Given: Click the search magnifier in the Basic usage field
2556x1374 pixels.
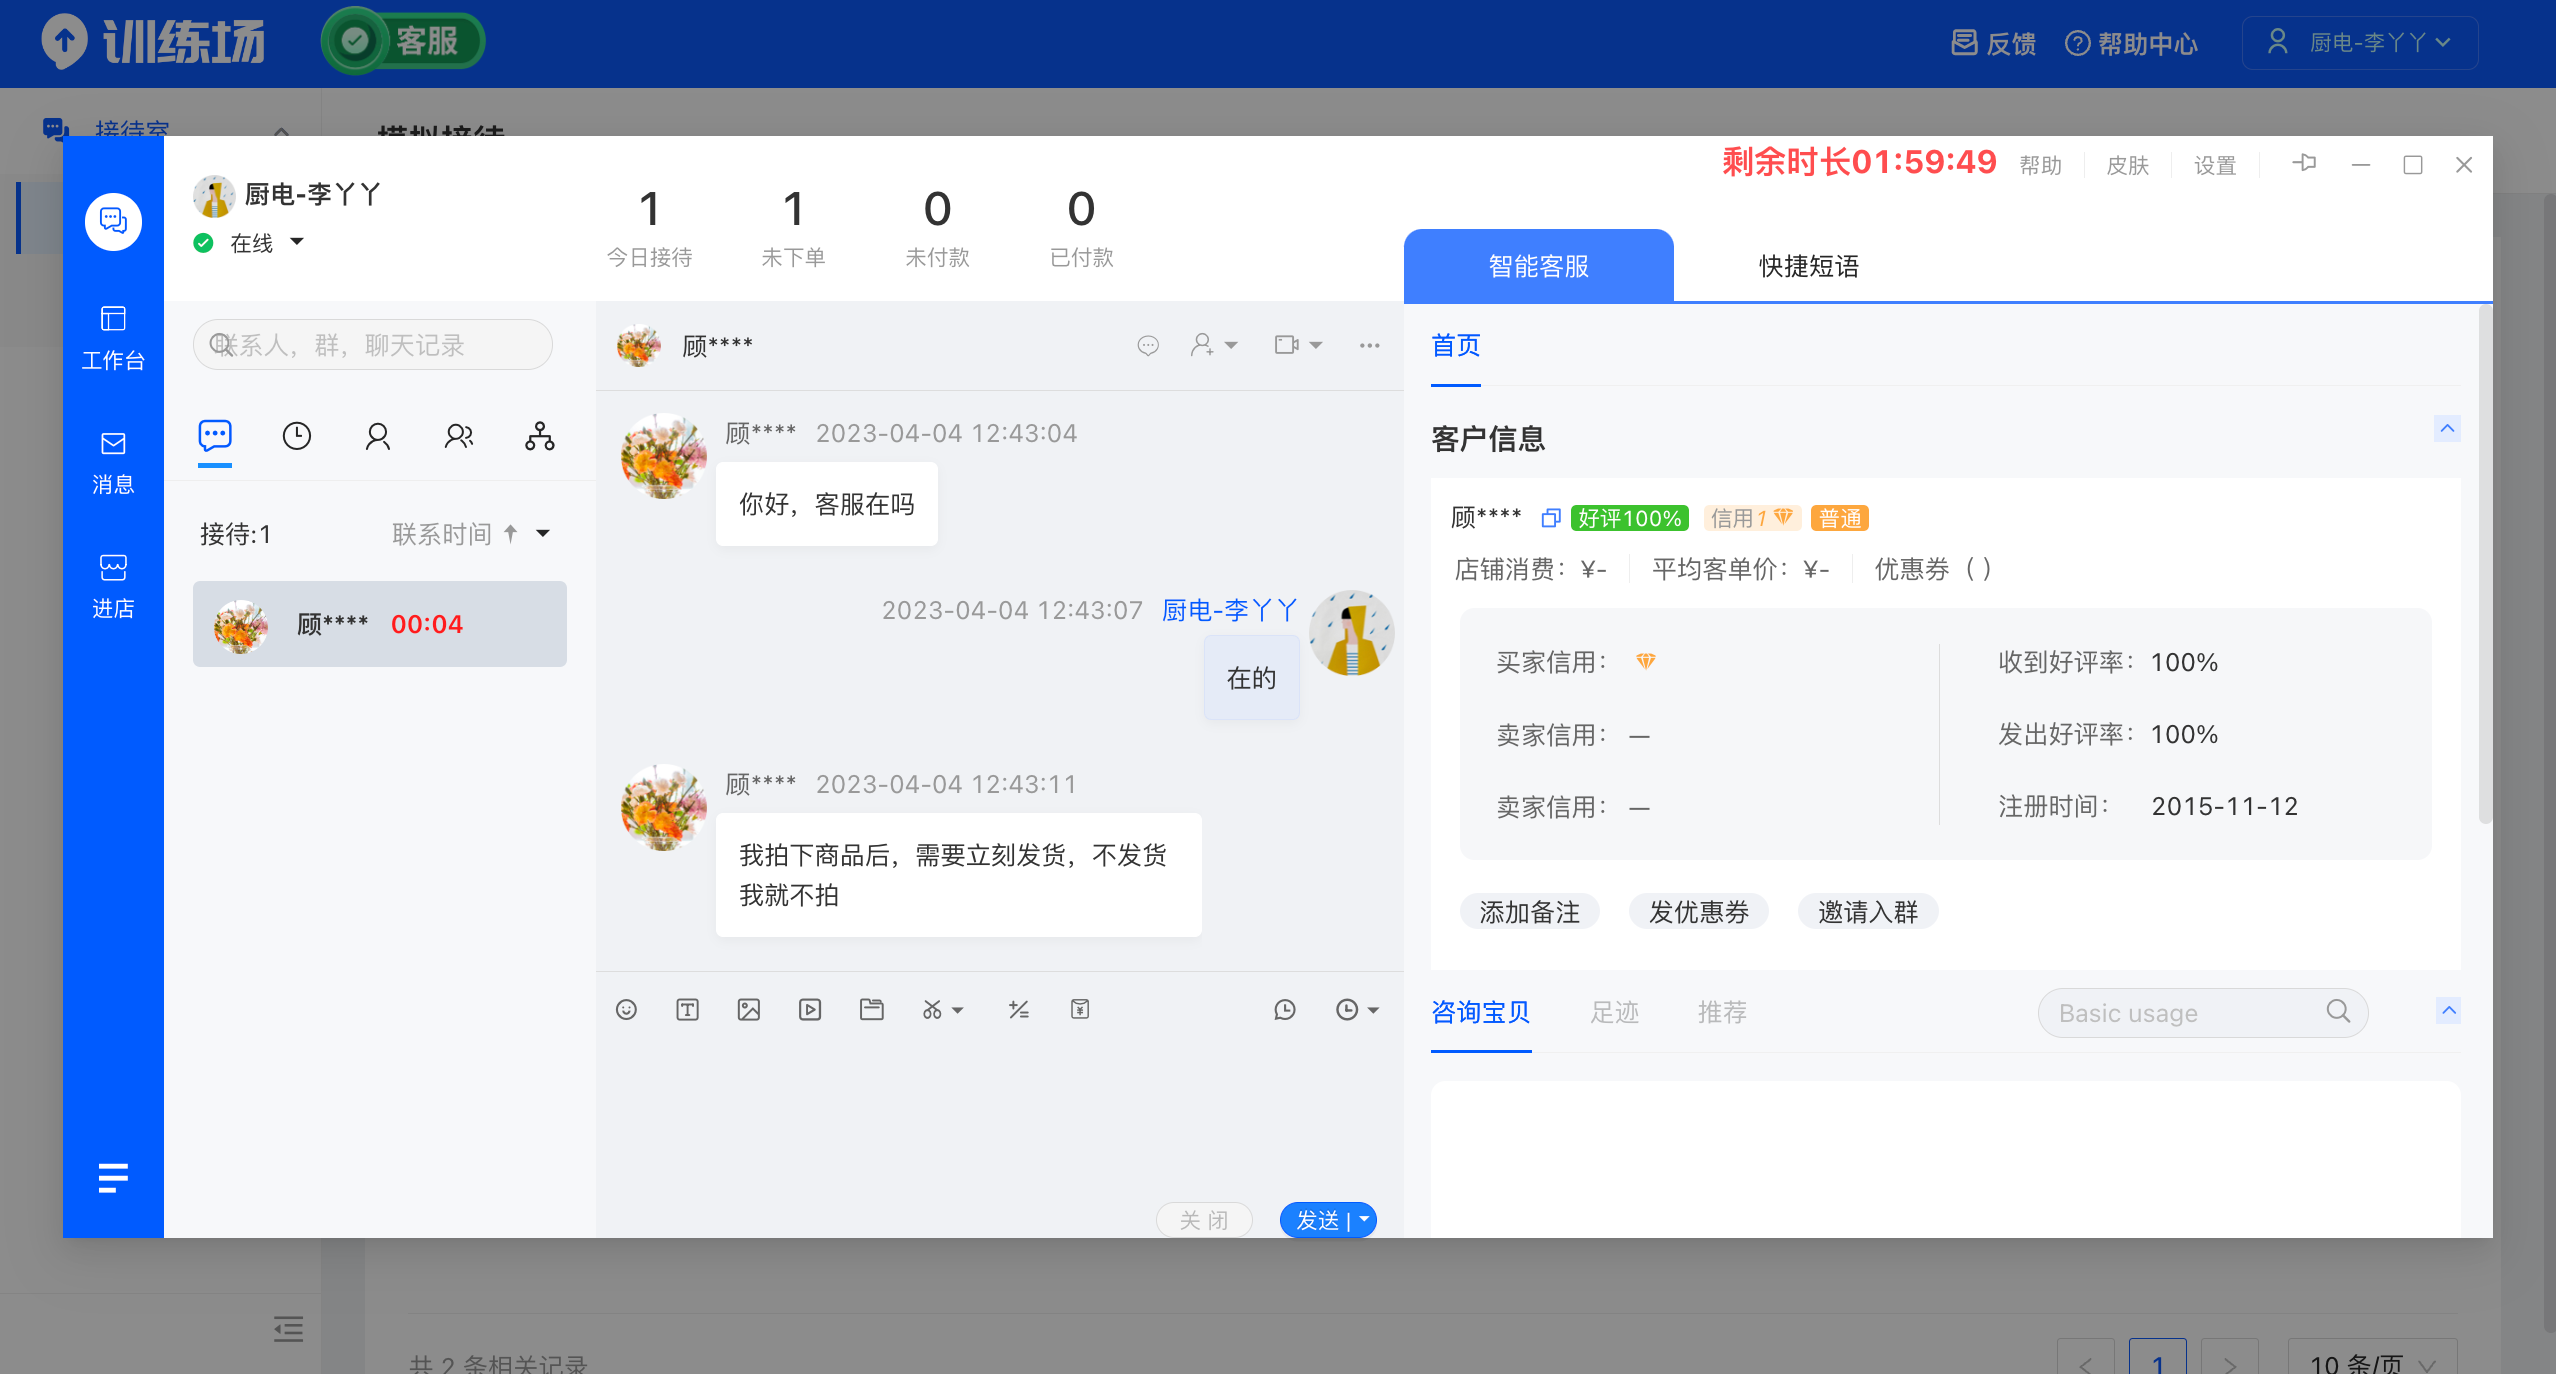Looking at the screenshot, I should tap(2338, 1012).
